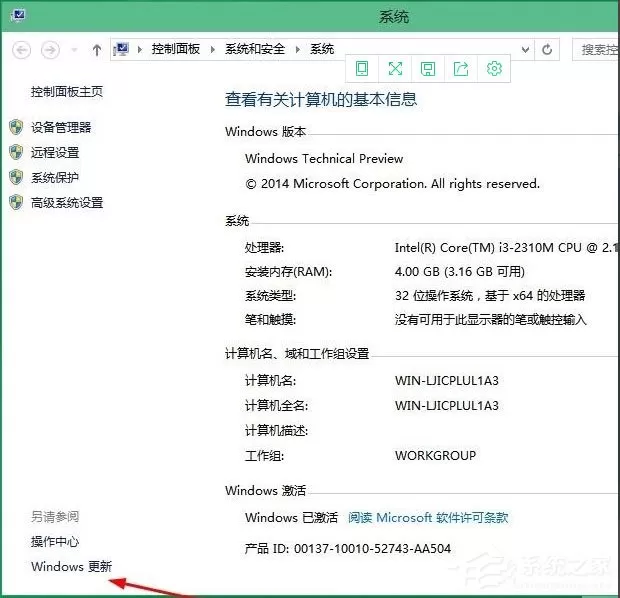Screen dimensions: 620x598
Task: Expand the chevron after 系统和安全 breadcrumb
Action: [298, 49]
